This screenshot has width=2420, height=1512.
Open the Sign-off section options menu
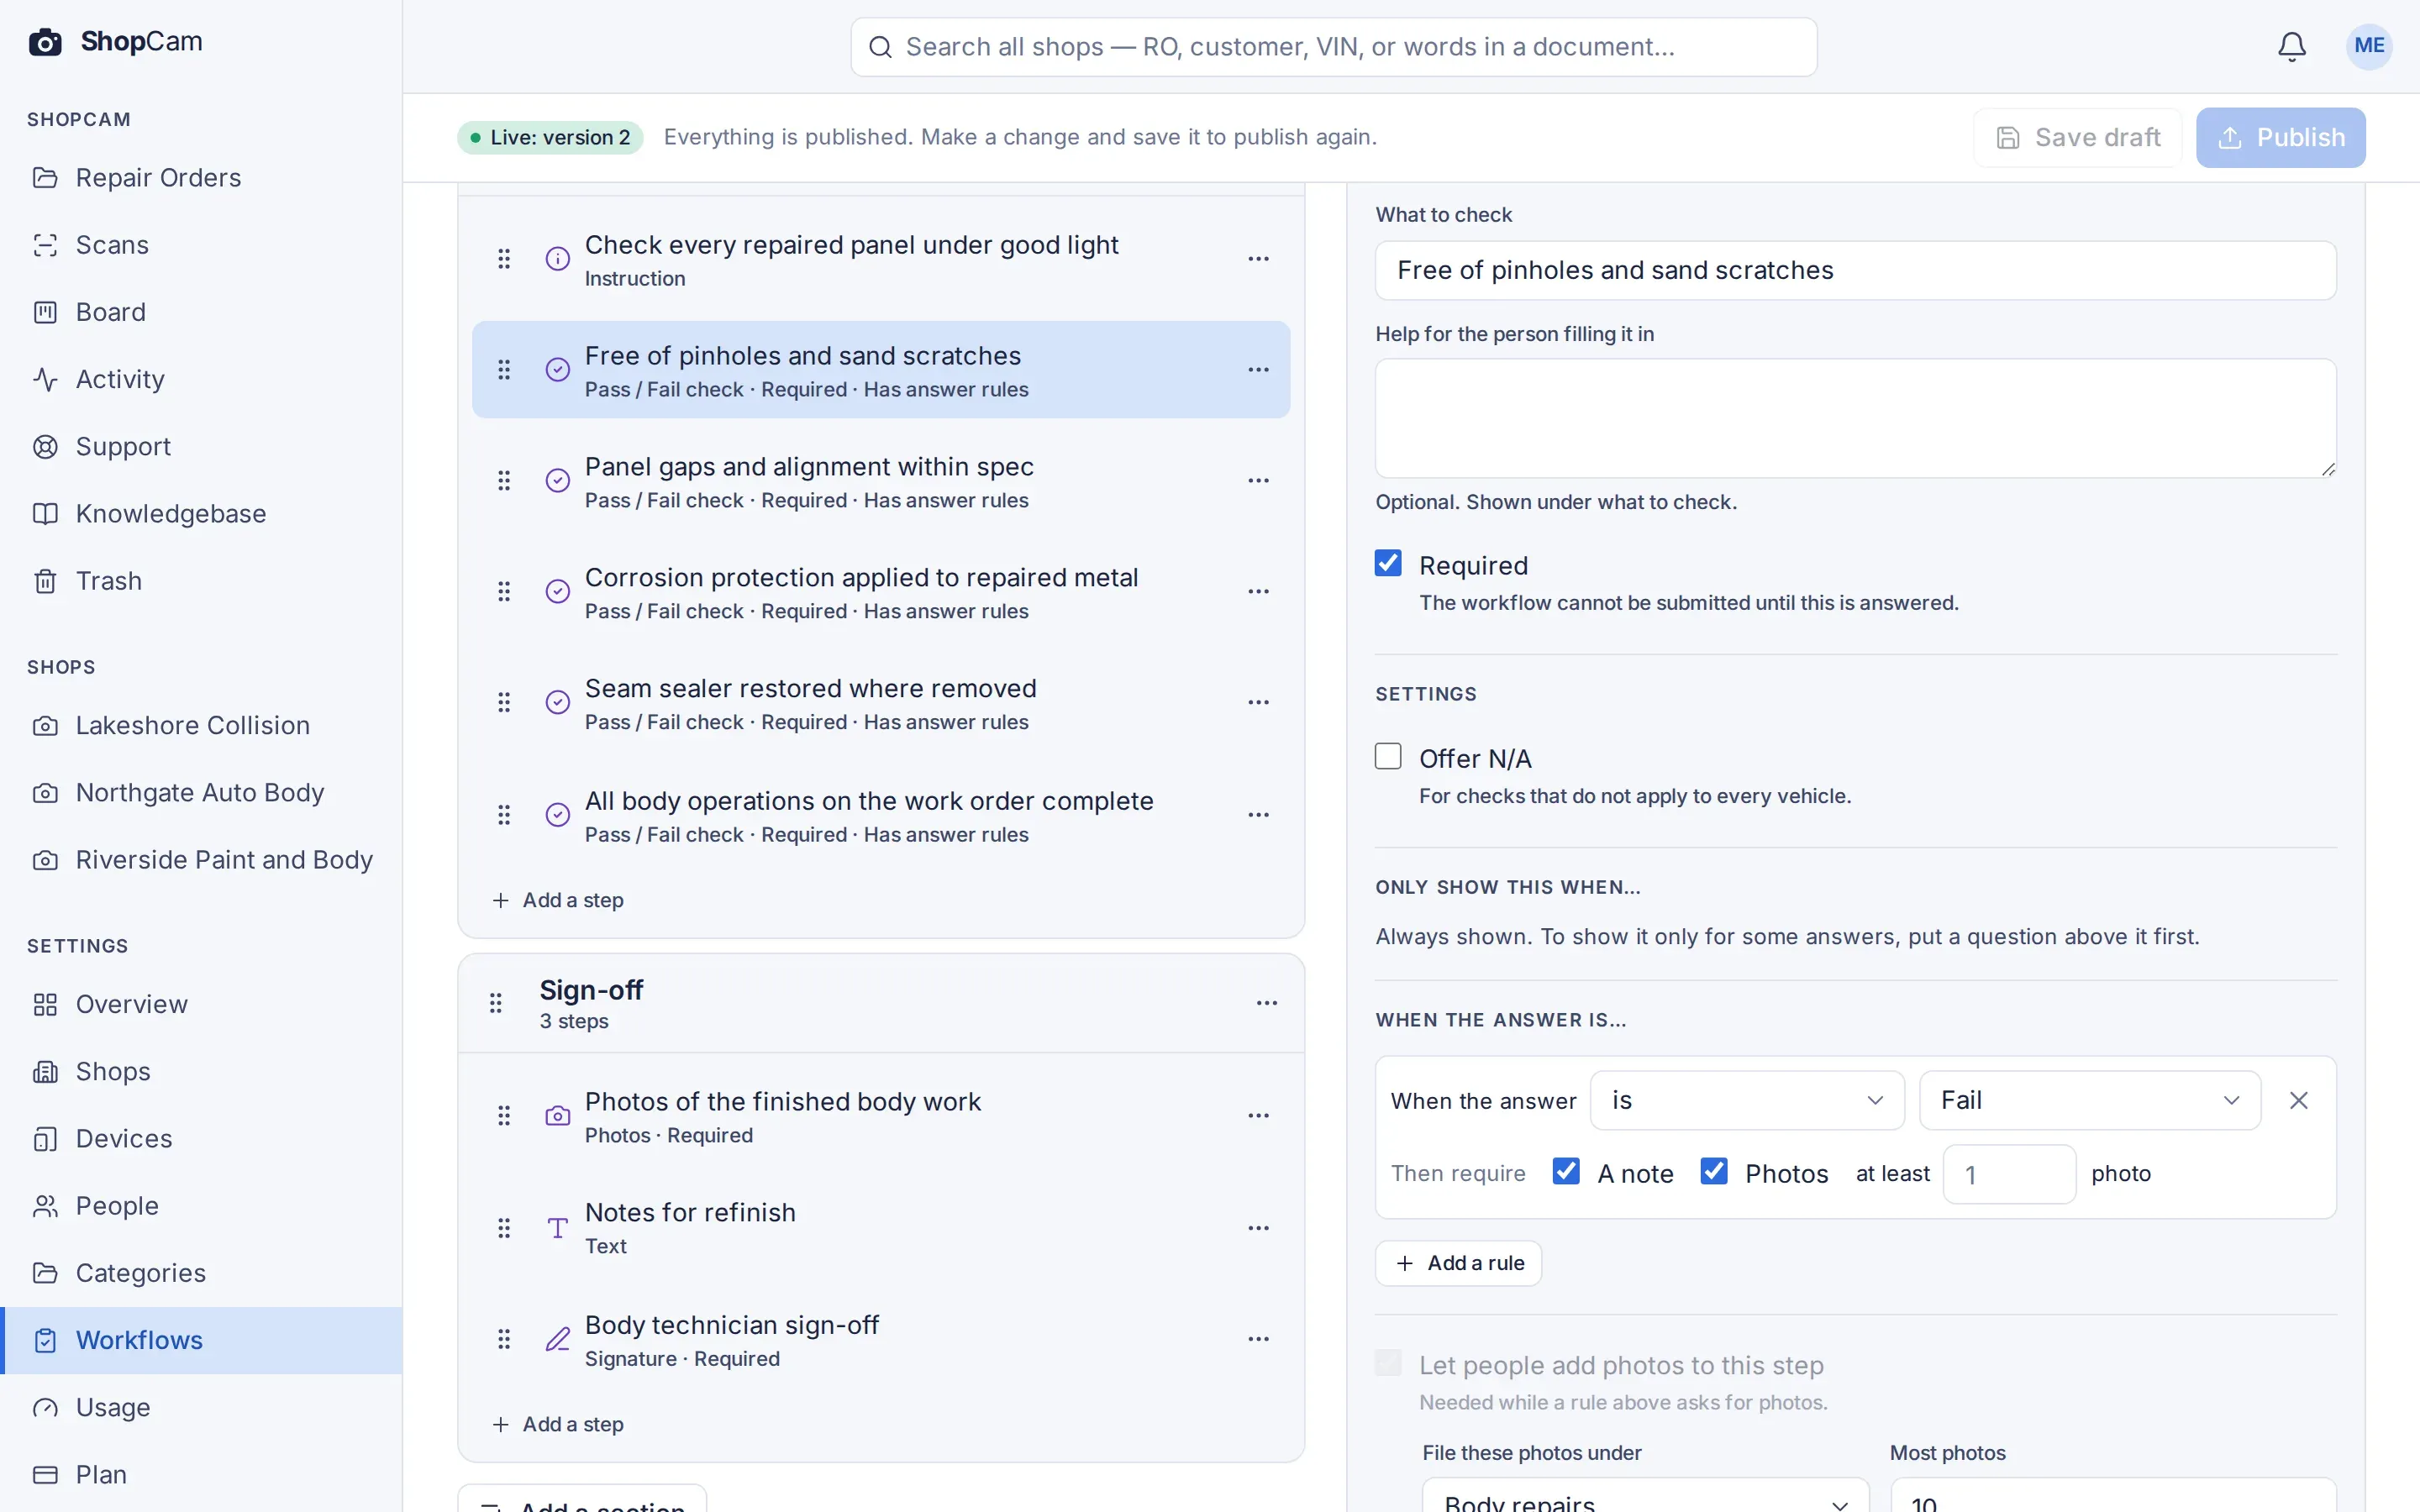(x=1266, y=1003)
